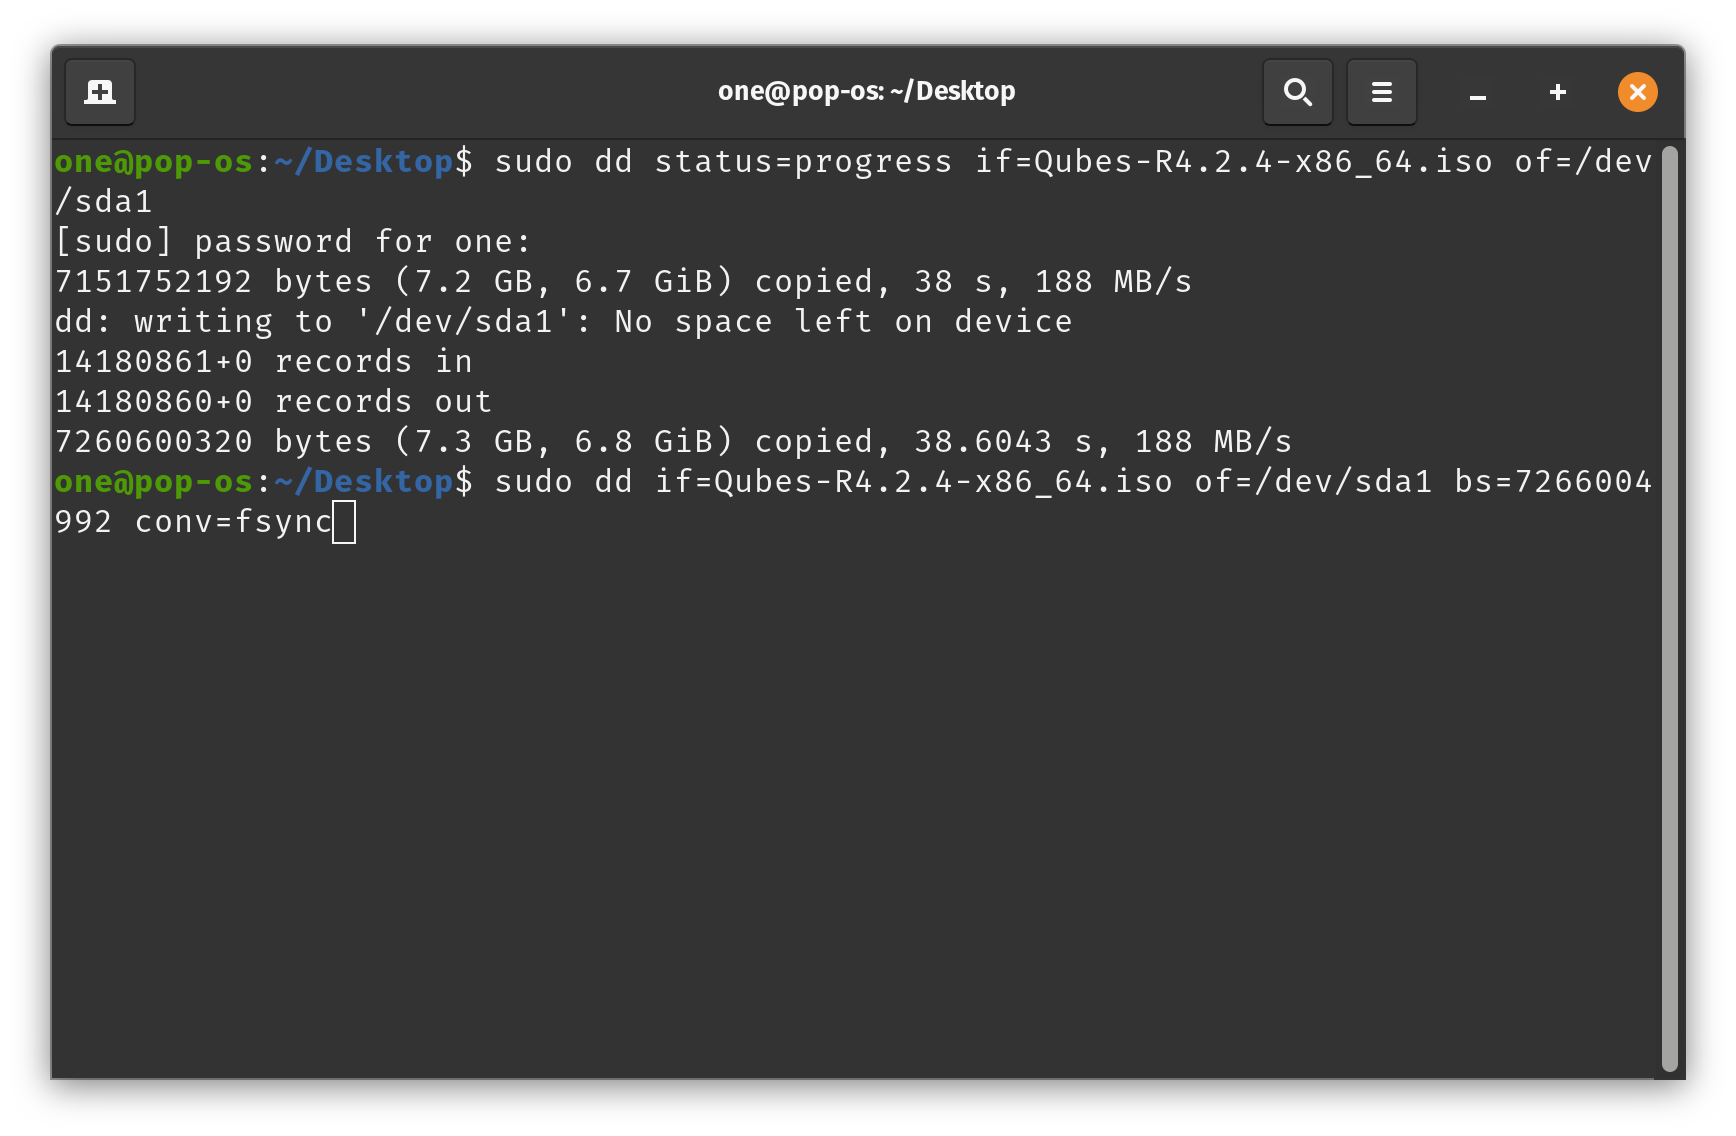Screen dimensions: 1736x1136
Task: Click the '14180860+0 records out' line
Action: [272, 402]
